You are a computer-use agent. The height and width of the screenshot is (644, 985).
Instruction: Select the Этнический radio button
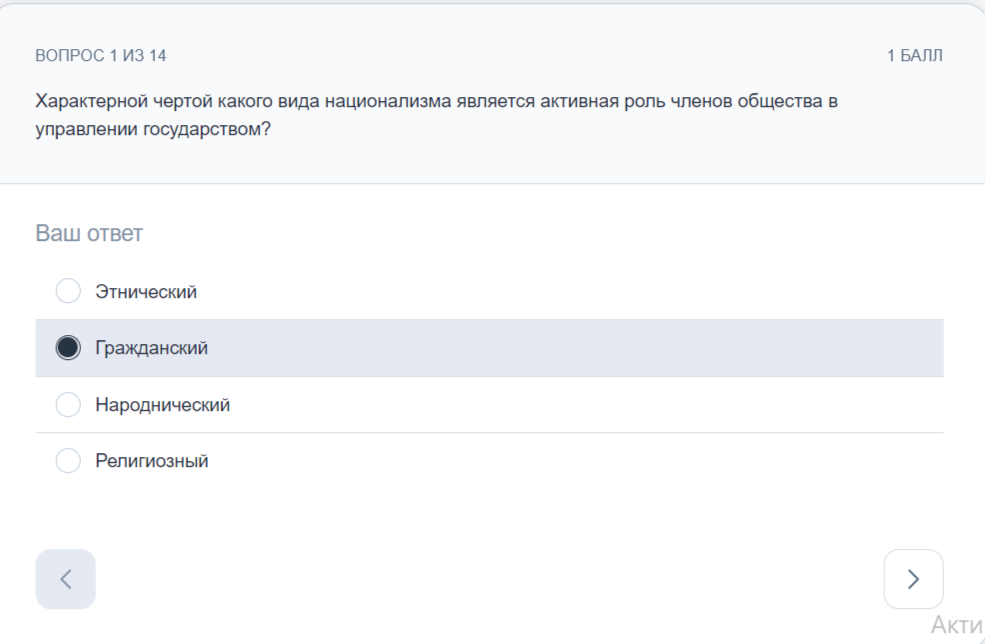coord(68,291)
